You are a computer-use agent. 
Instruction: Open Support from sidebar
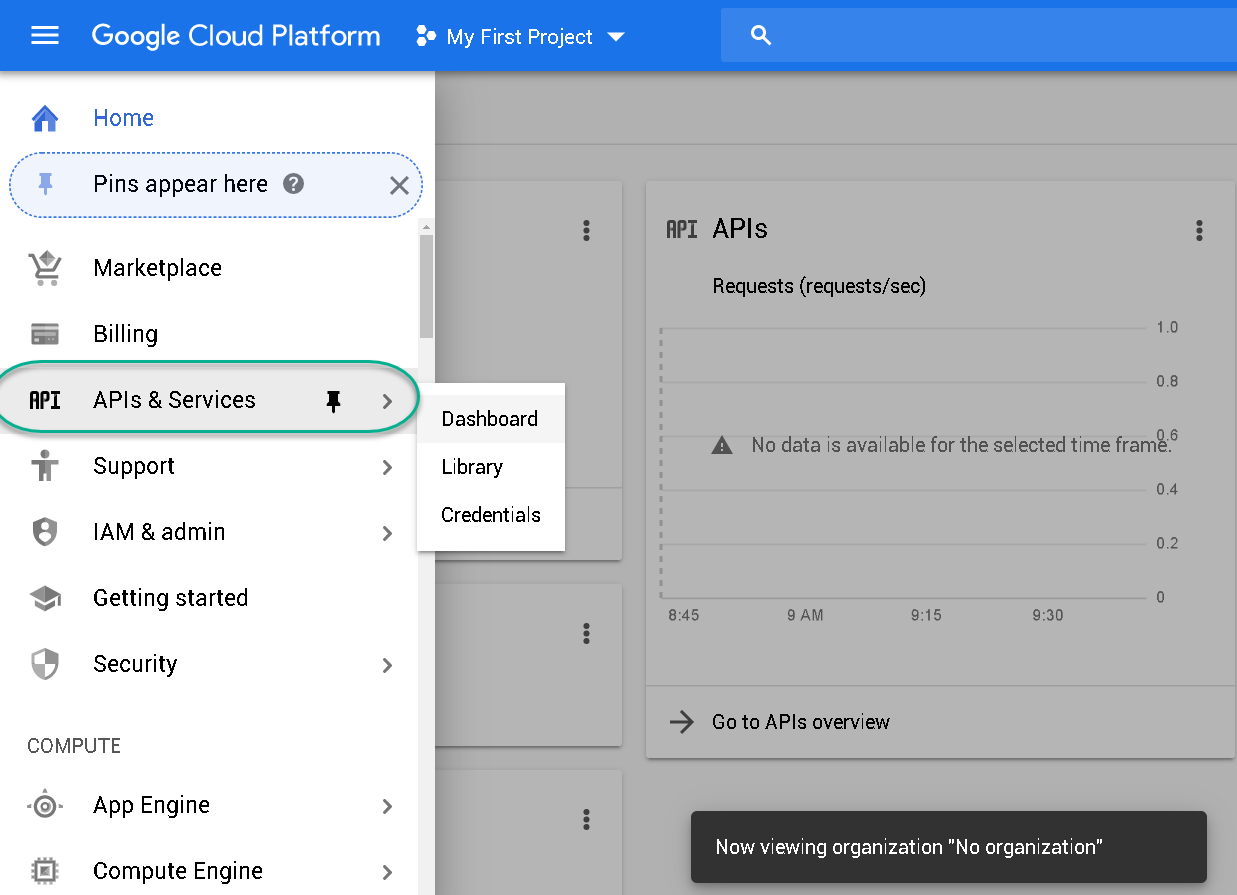coord(134,466)
